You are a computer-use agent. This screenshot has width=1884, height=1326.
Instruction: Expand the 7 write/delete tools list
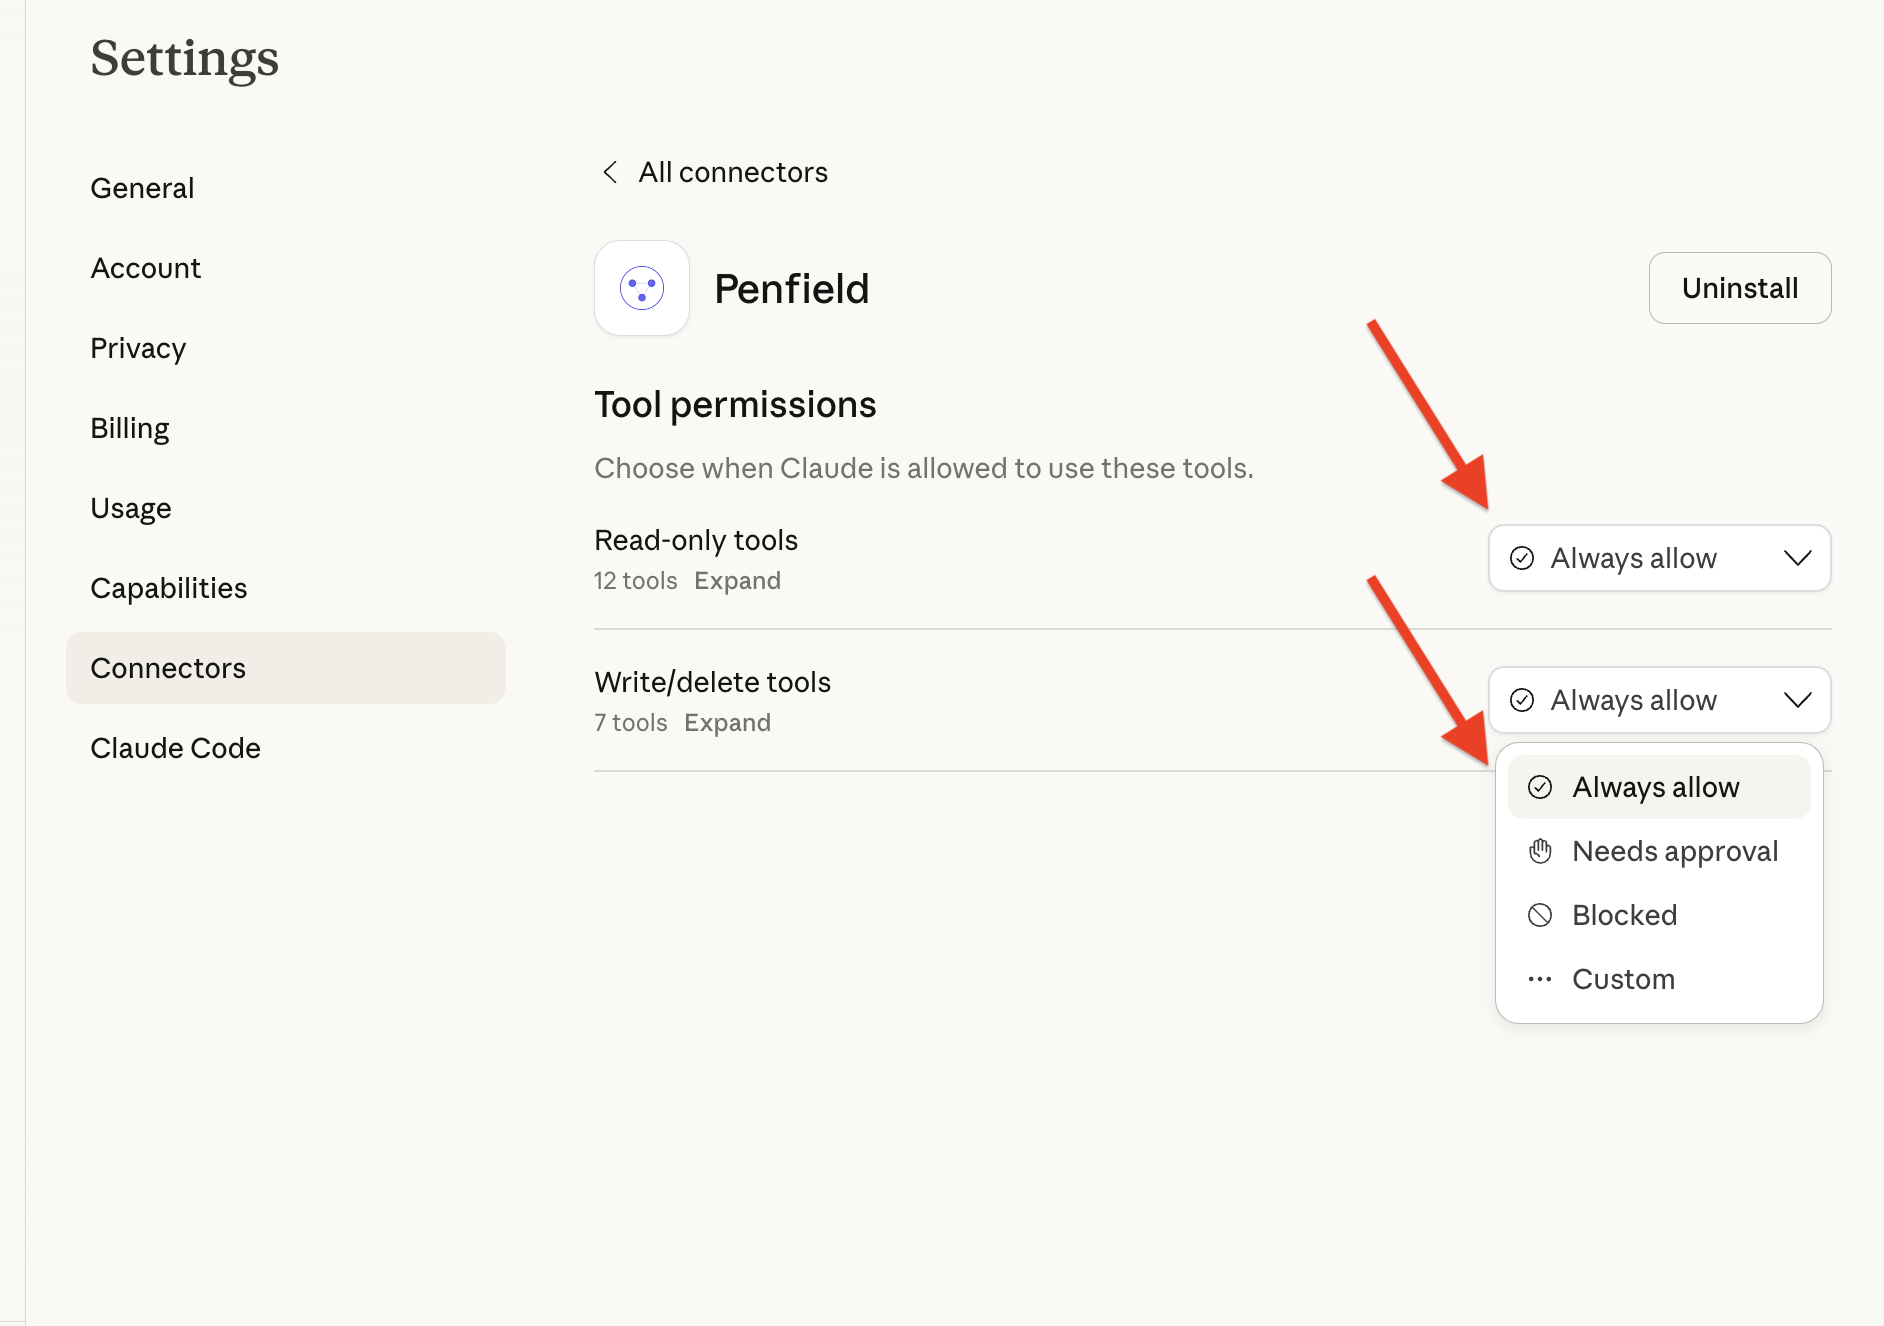(x=727, y=723)
